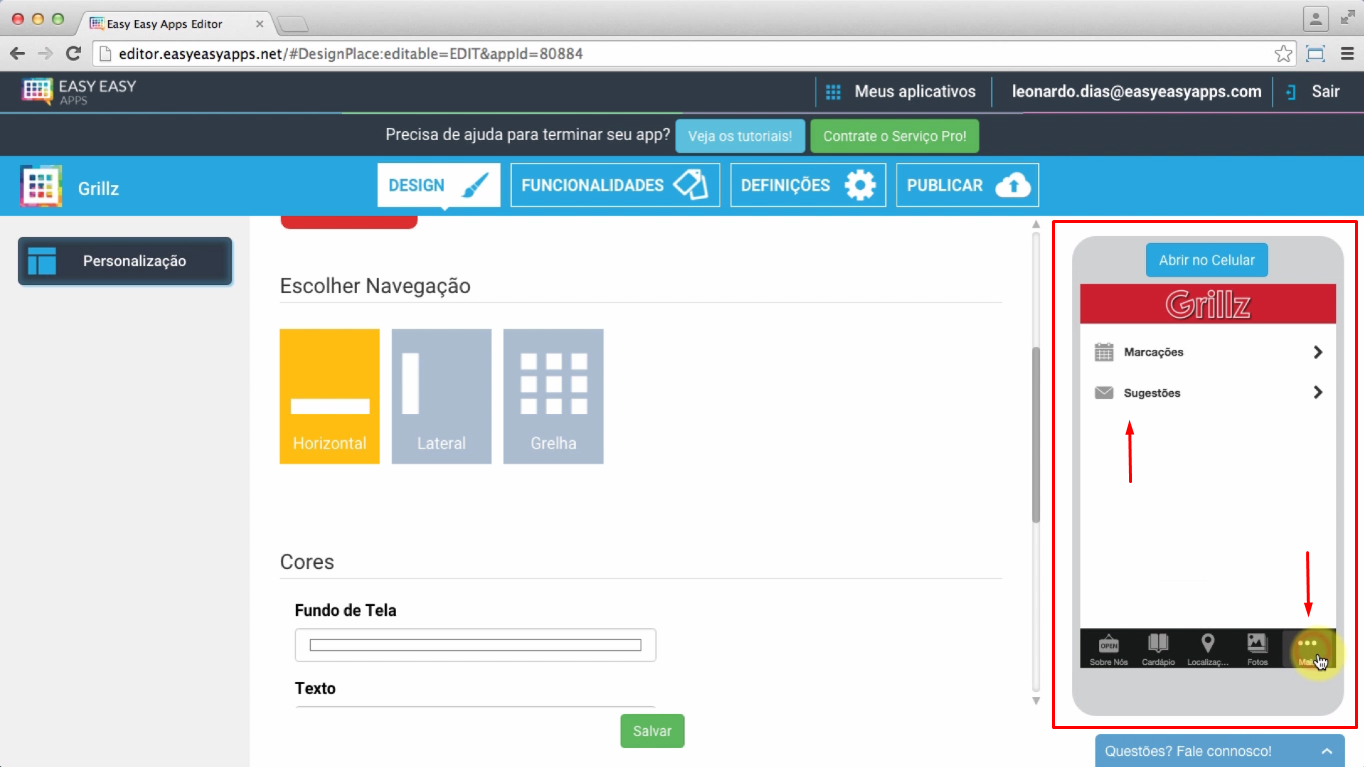Select Lateral navigation layout
The image size is (1364, 767).
click(441, 396)
